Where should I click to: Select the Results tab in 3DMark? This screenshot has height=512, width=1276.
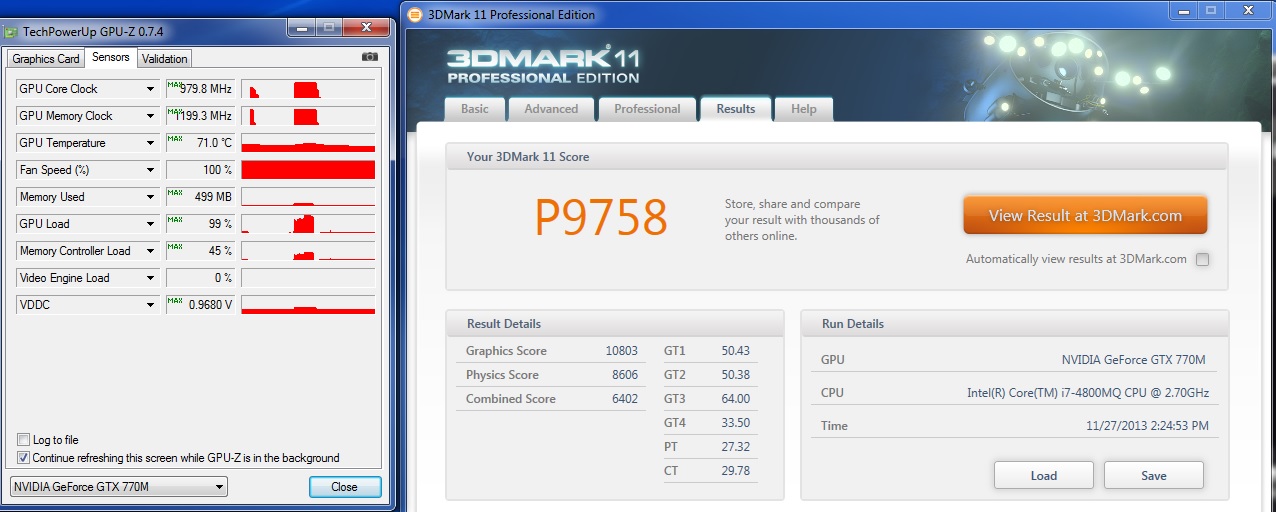pyautogui.click(x=736, y=108)
